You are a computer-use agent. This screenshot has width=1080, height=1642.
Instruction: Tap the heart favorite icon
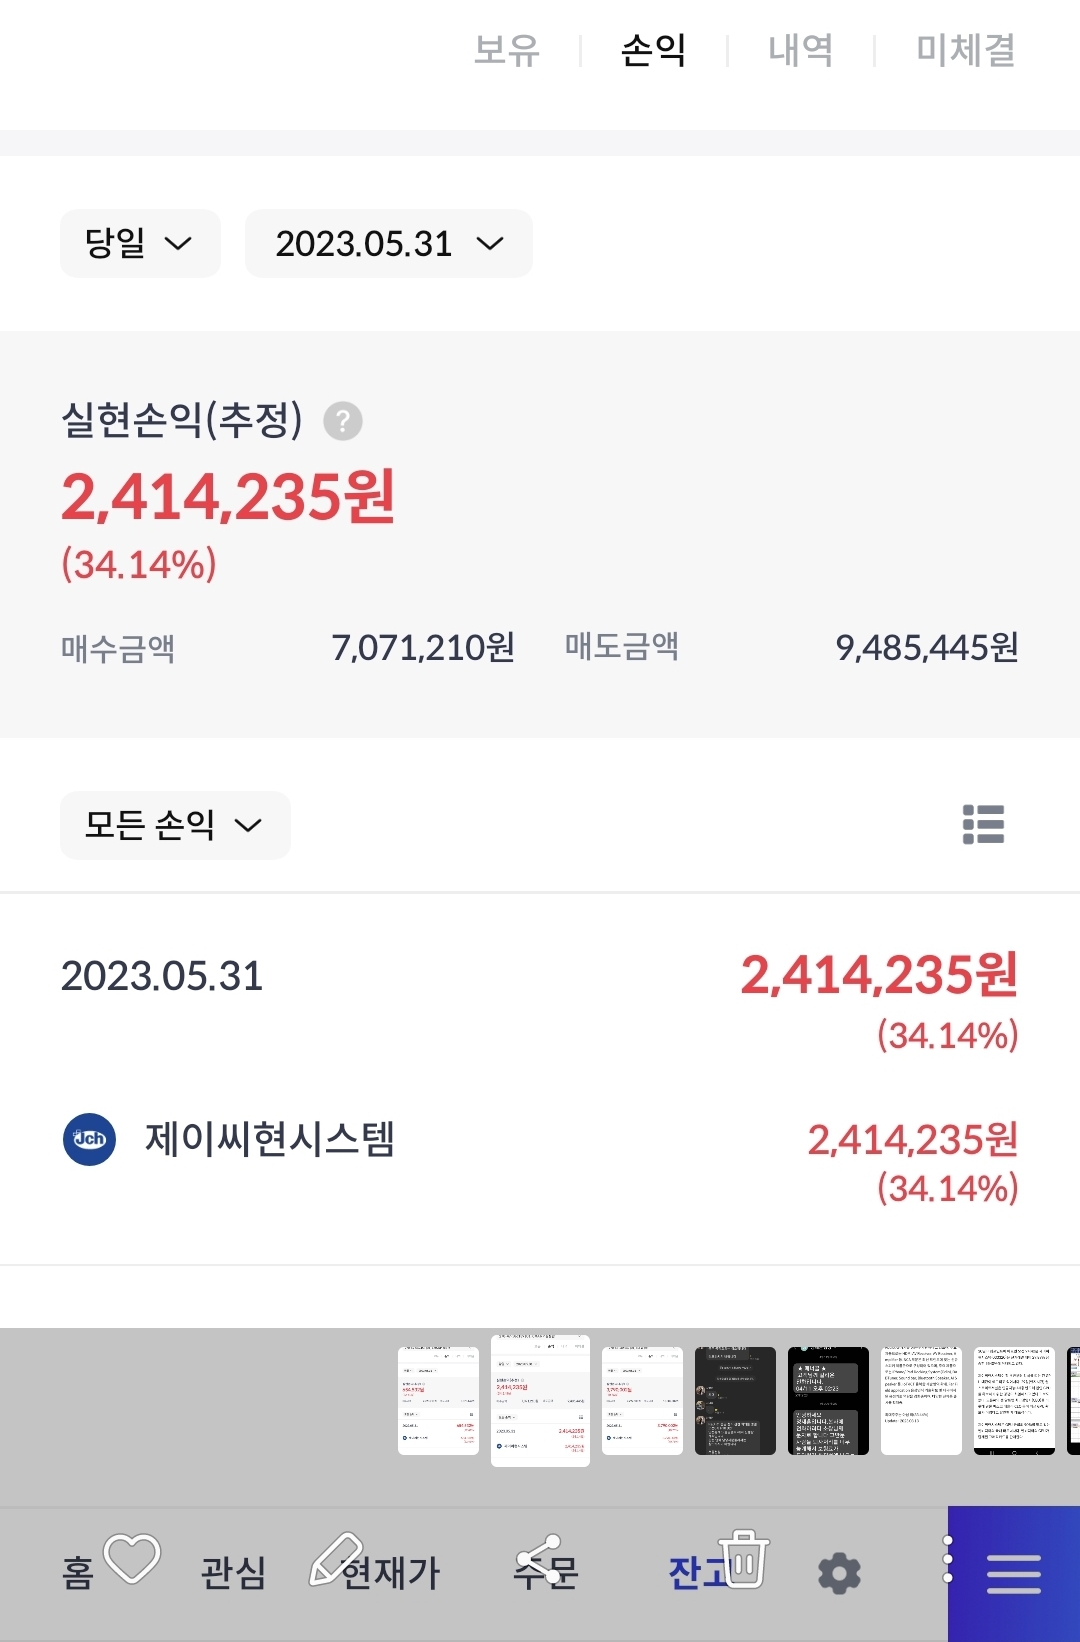(132, 1559)
